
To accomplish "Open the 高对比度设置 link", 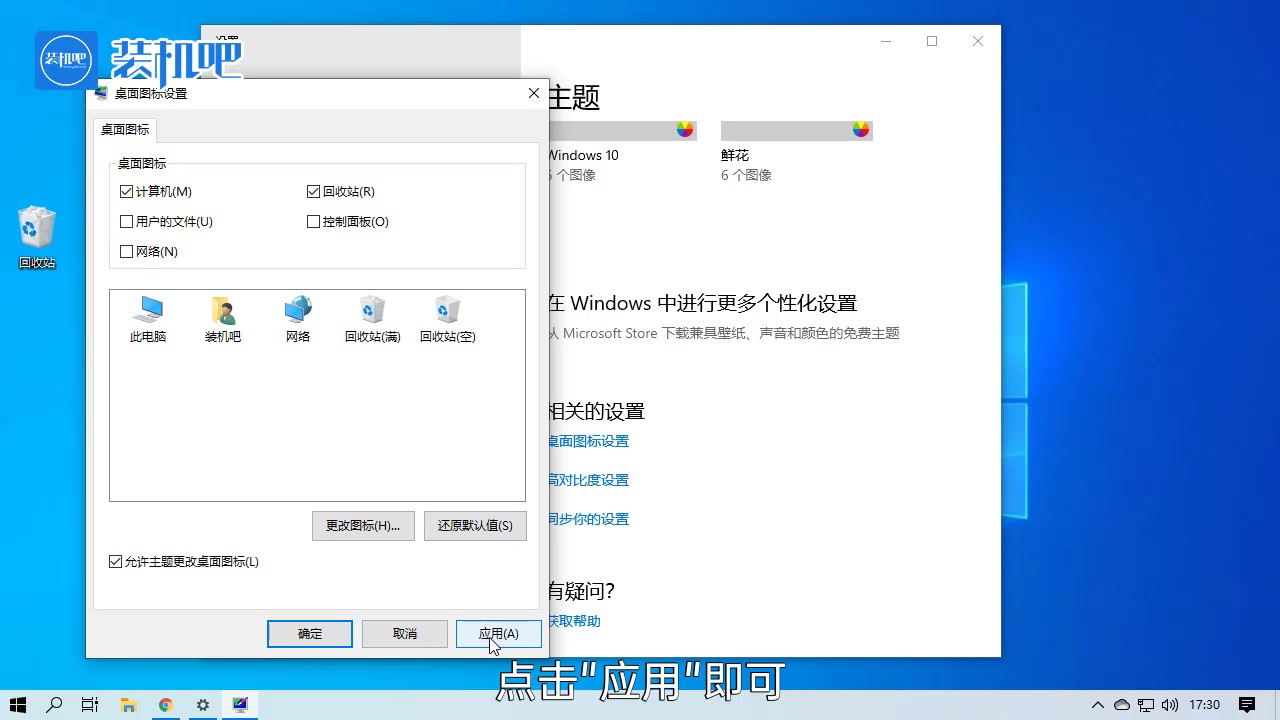I will coord(588,480).
